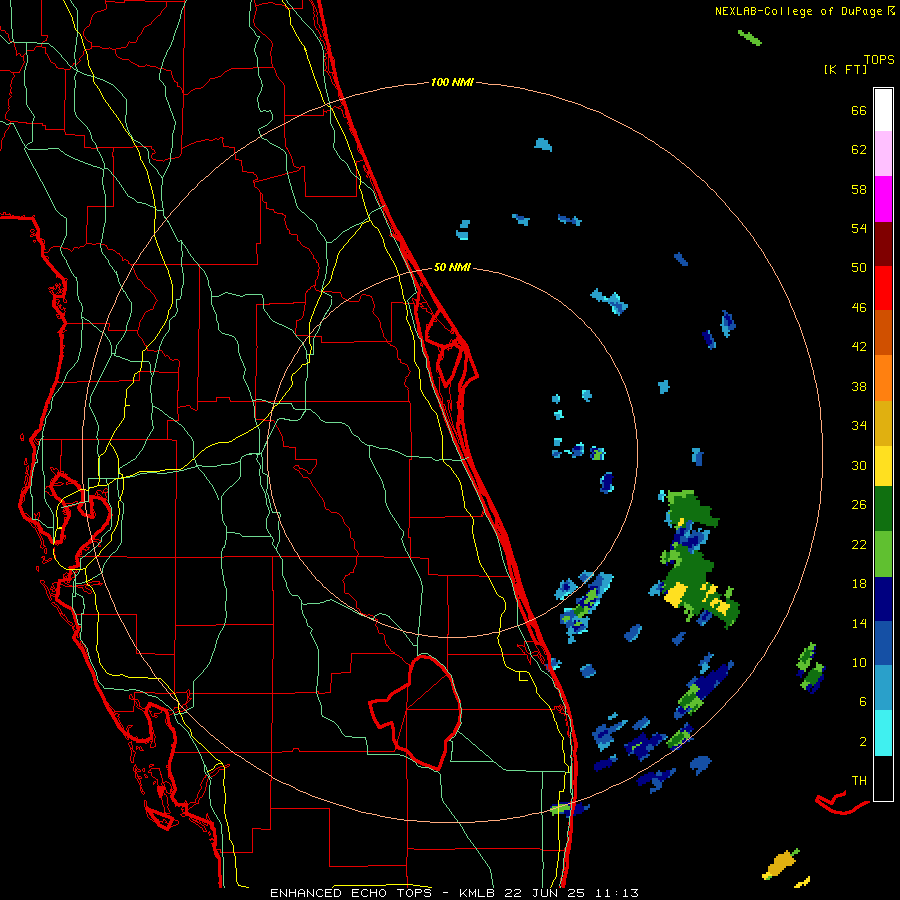The image size is (900, 900).
Task: Click the '34' legend value
Action: coord(859,425)
